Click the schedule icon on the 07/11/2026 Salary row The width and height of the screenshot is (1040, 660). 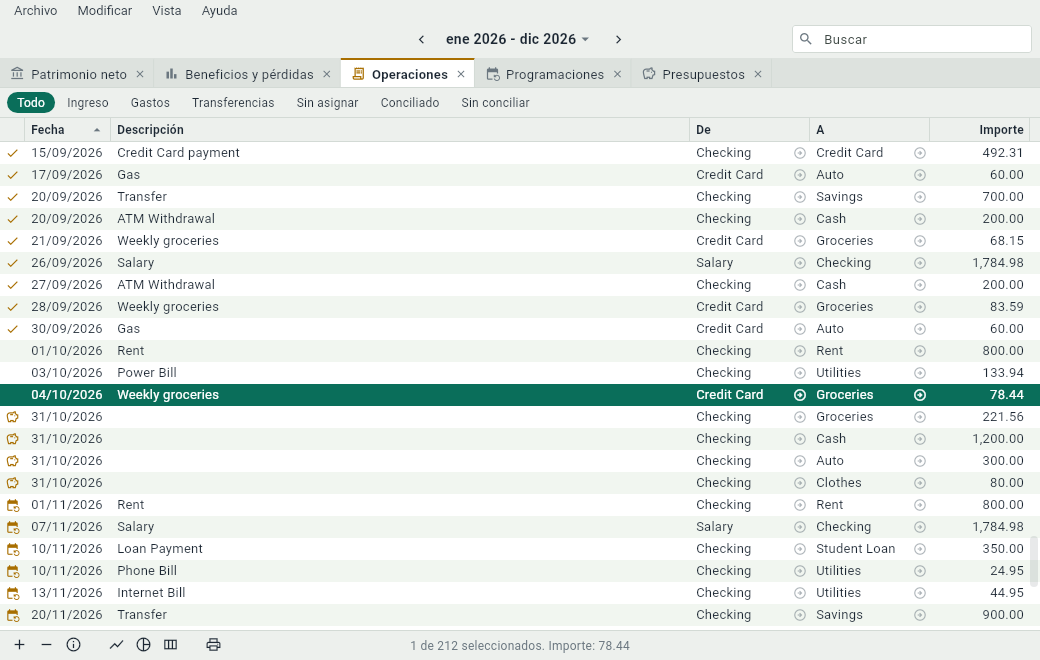coord(13,527)
